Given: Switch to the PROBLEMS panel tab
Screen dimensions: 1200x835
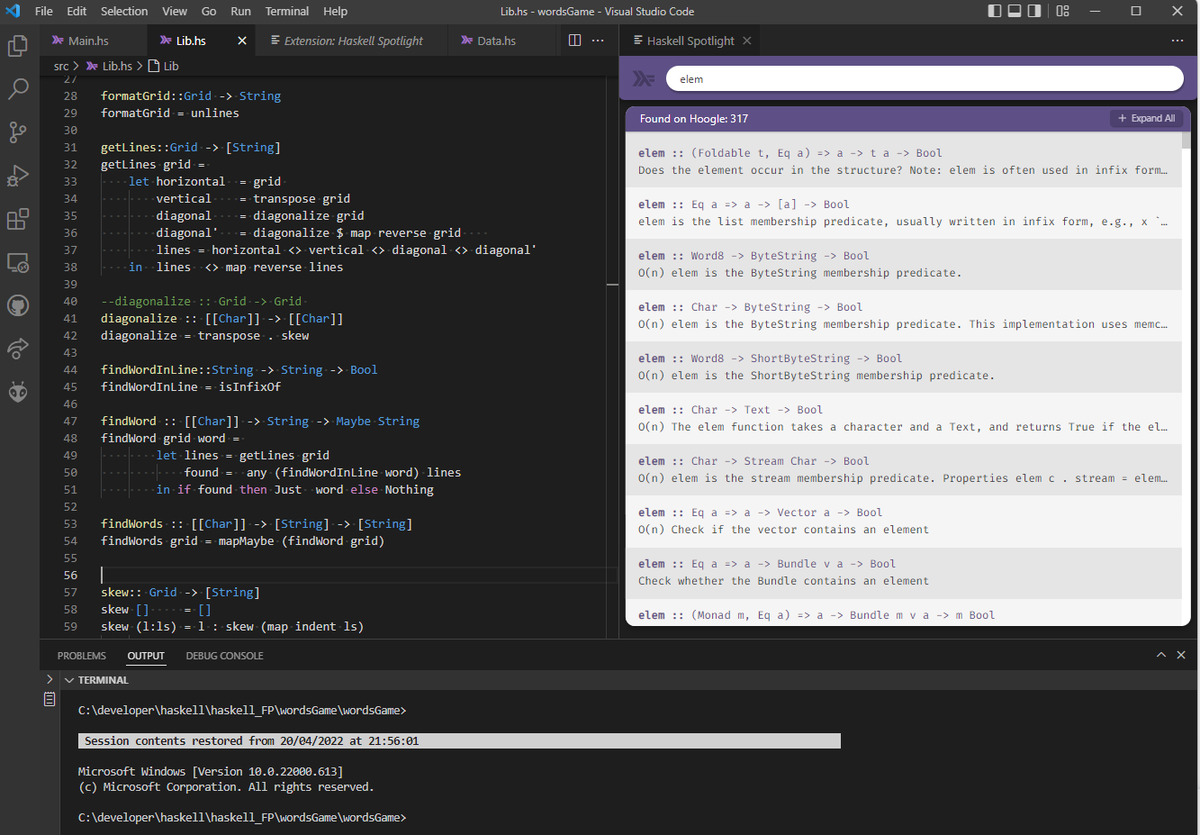Looking at the screenshot, I should pyautogui.click(x=82, y=656).
